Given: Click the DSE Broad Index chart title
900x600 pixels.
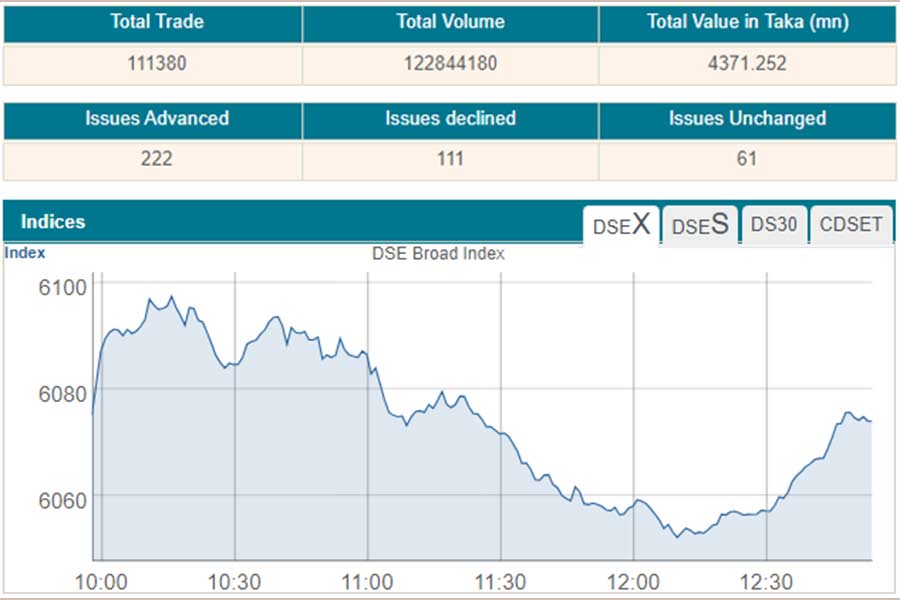Looking at the screenshot, I should pos(438,254).
